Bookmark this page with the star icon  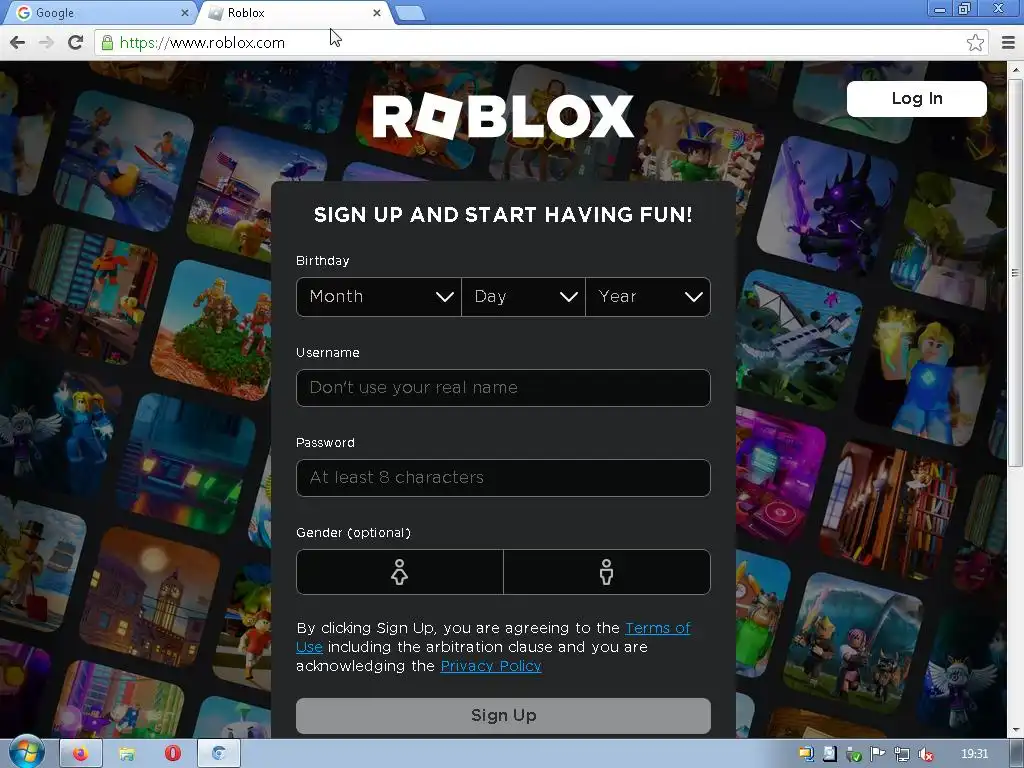[x=975, y=42]
